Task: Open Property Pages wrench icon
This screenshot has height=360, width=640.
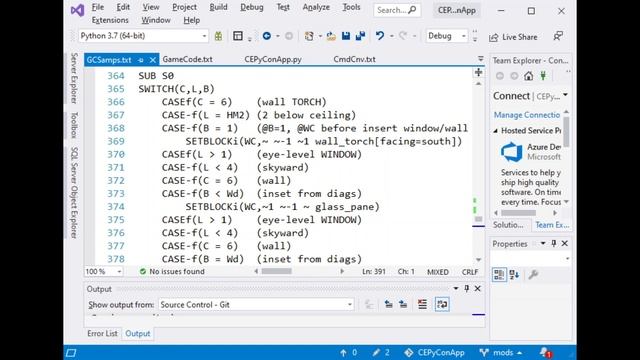Action: [x=533, y=275]
